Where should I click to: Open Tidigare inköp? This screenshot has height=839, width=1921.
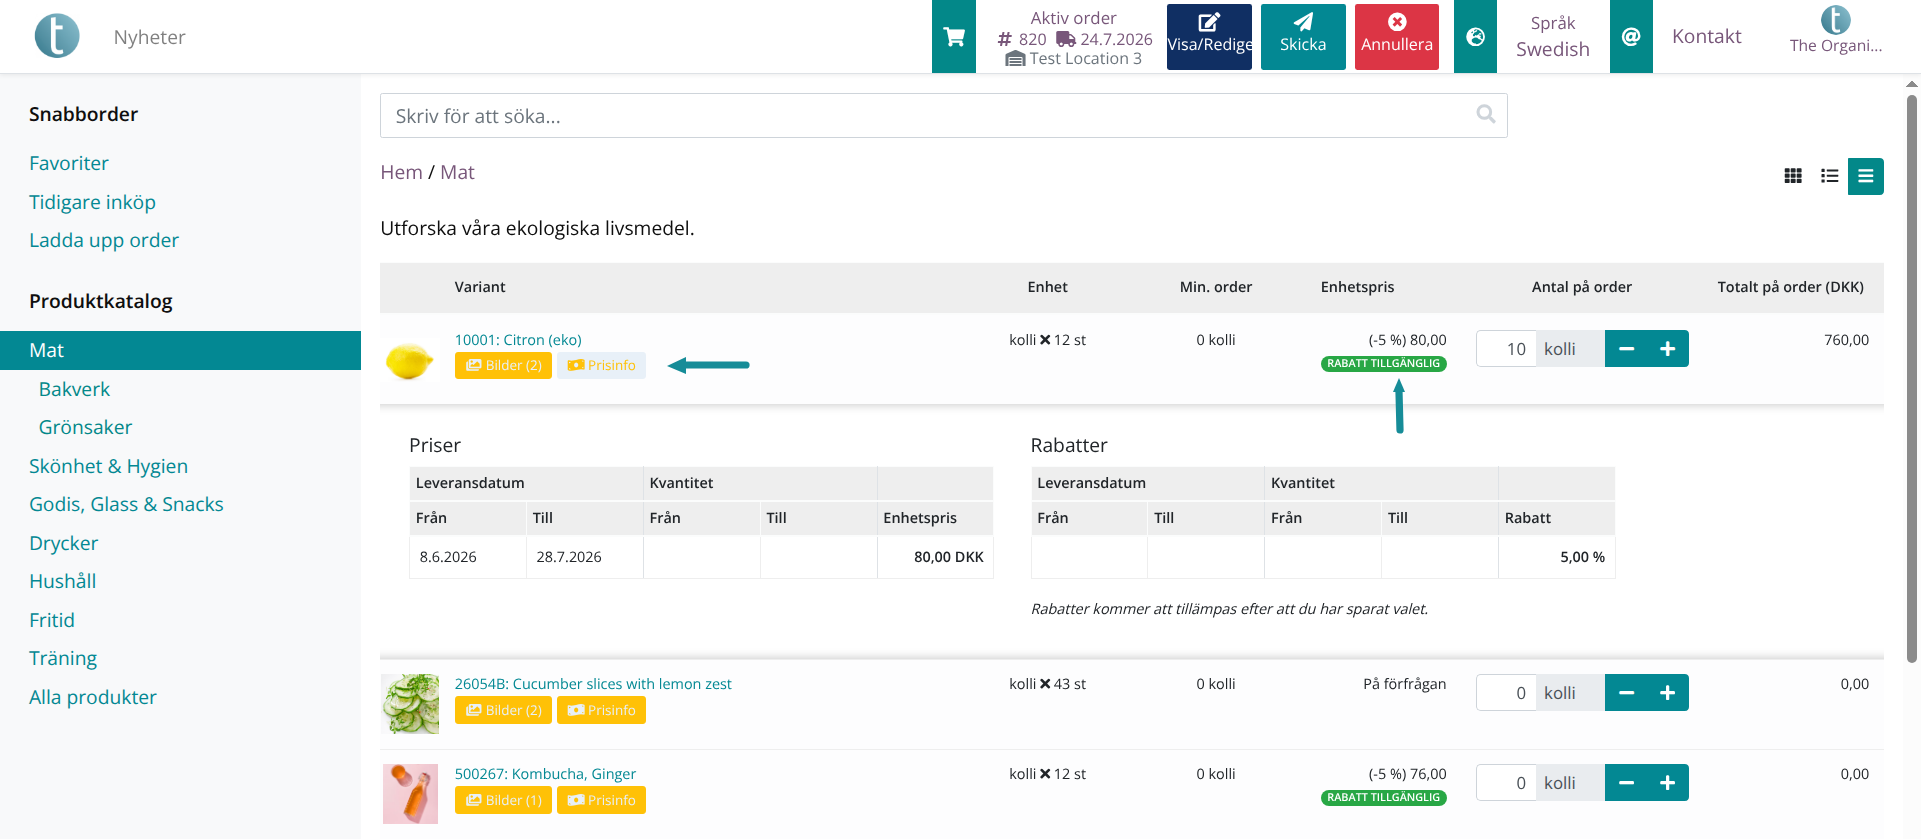point(92,202)
